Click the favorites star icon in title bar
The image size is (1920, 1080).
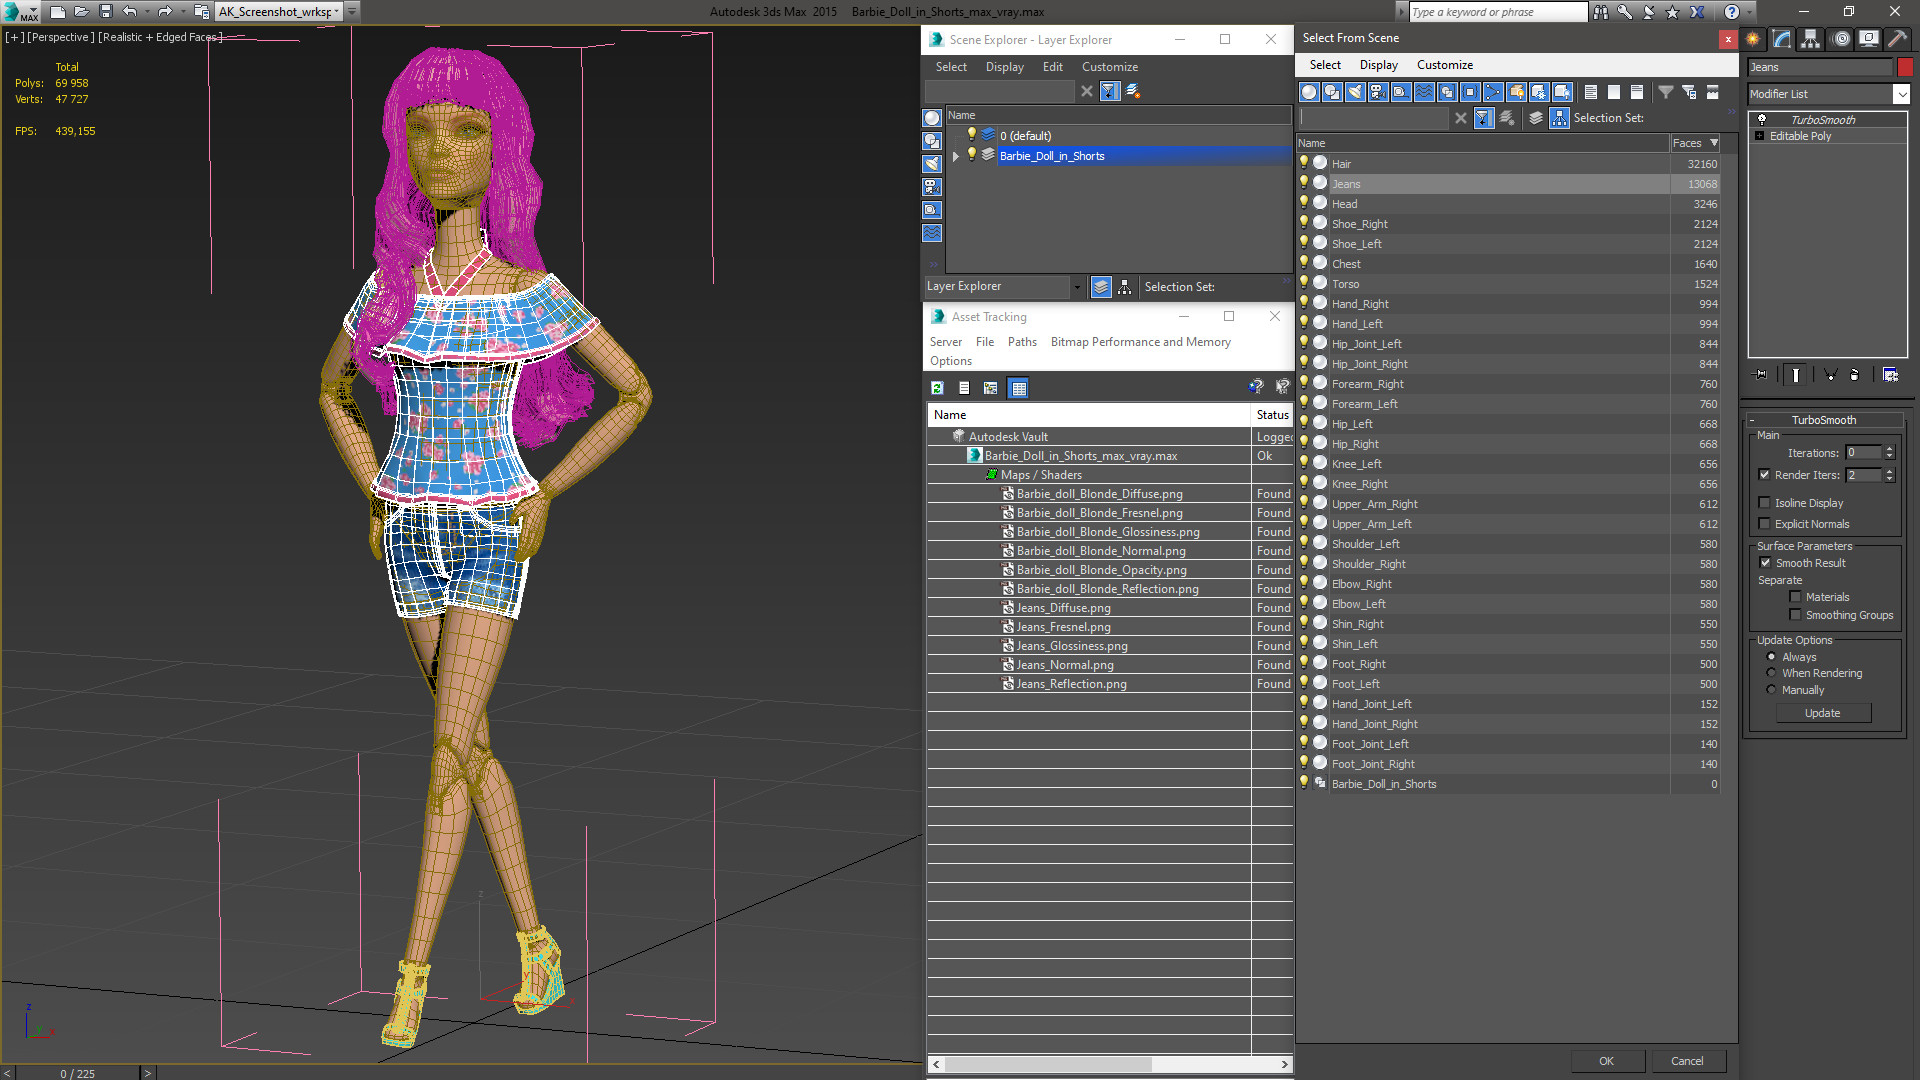(1672, 12)
